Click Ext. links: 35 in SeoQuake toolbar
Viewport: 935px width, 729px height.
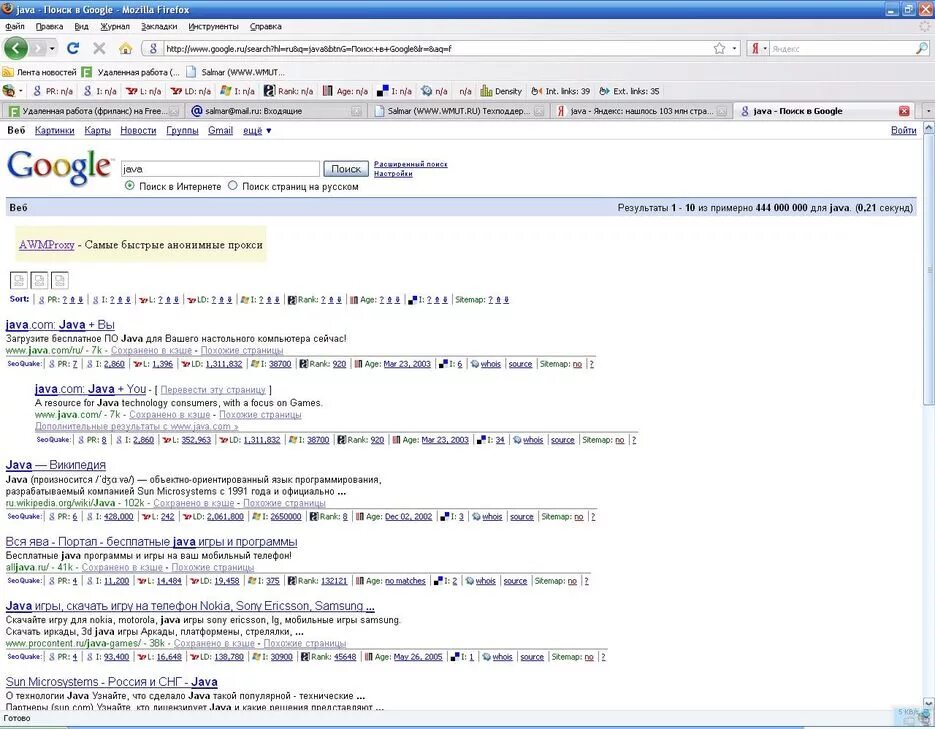[x=629, y=91]
